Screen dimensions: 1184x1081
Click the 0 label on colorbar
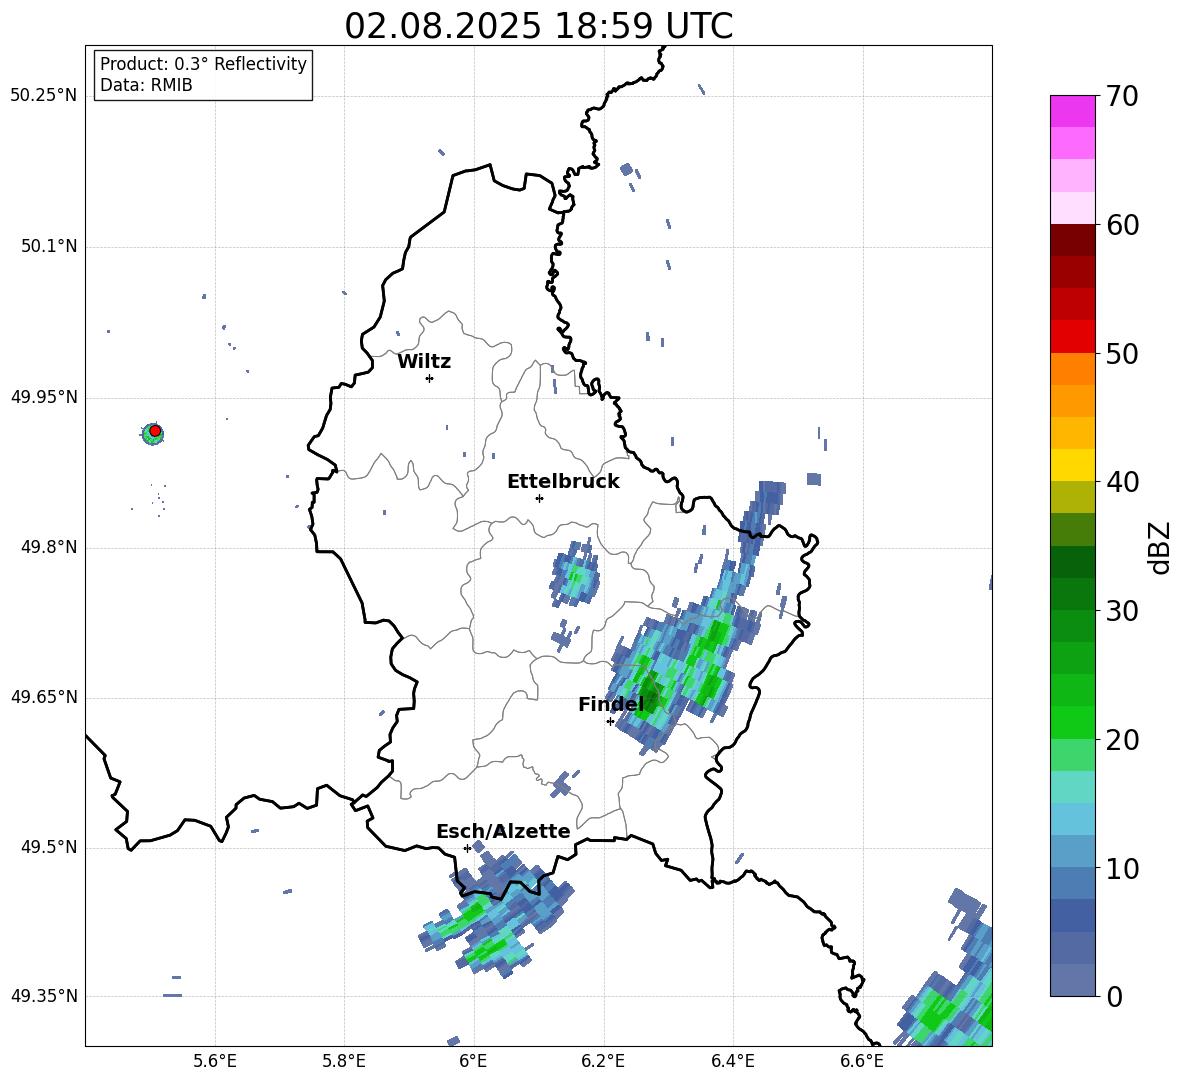[x=1114, y=997]
